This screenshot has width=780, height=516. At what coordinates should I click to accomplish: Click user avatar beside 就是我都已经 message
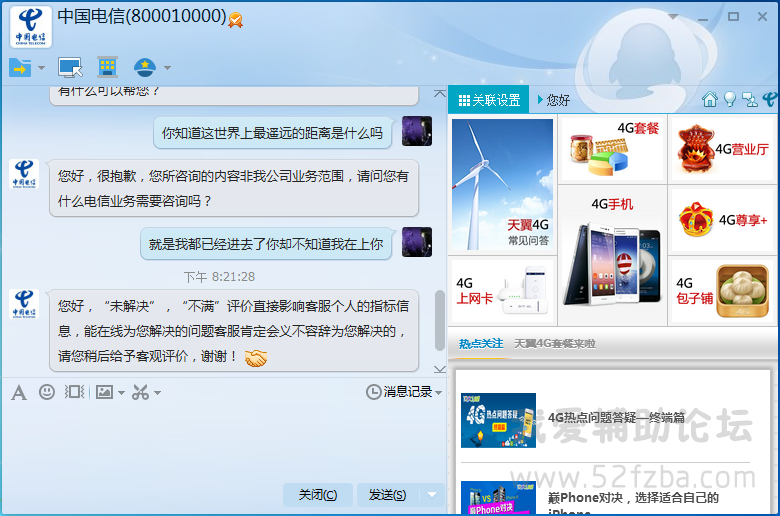point(417,242)
